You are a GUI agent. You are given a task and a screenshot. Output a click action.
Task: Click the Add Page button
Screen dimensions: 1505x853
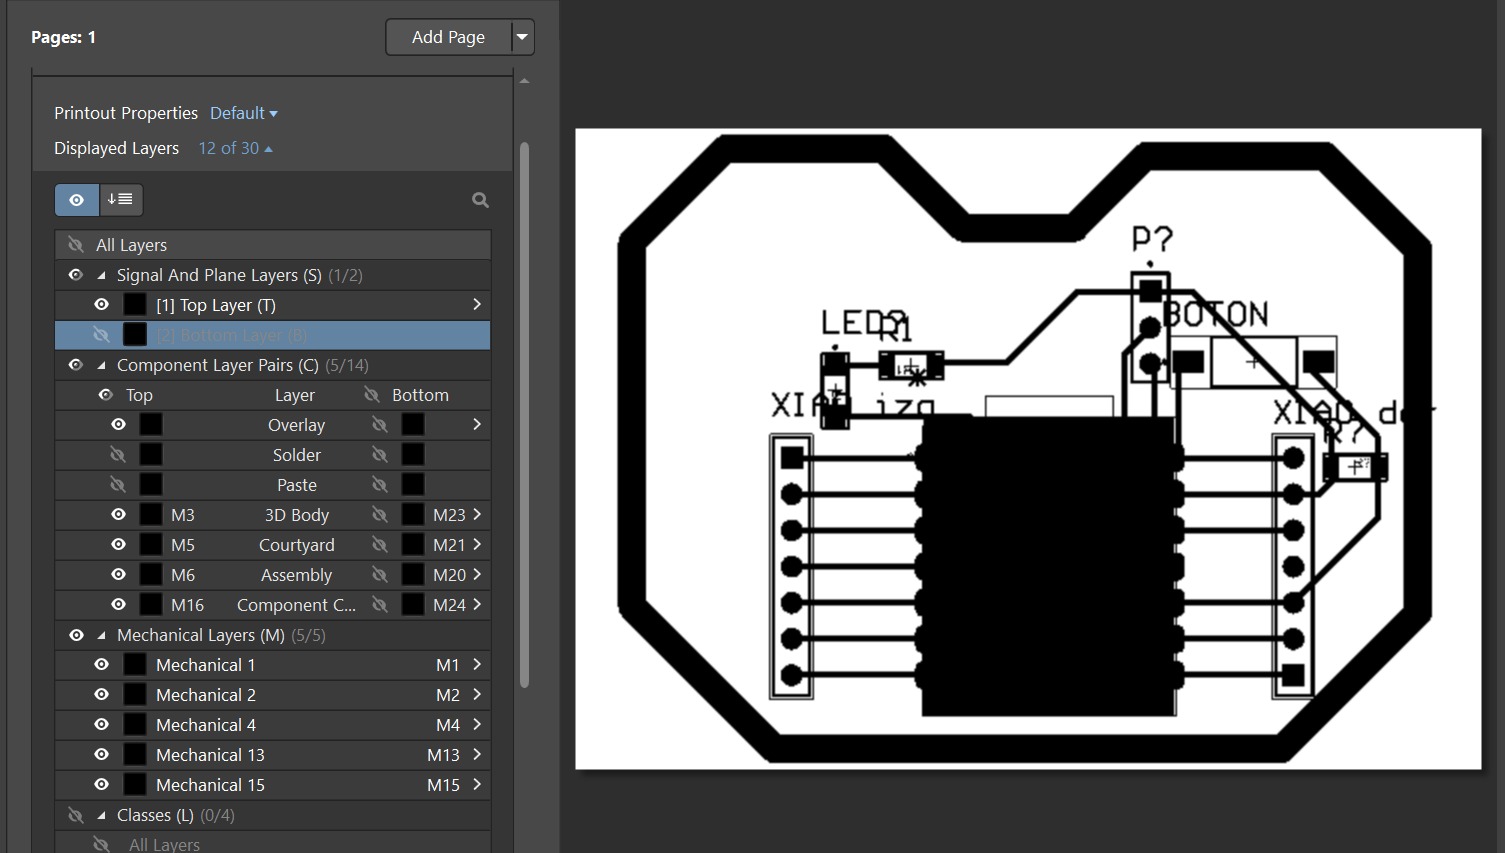pos(449,37)
